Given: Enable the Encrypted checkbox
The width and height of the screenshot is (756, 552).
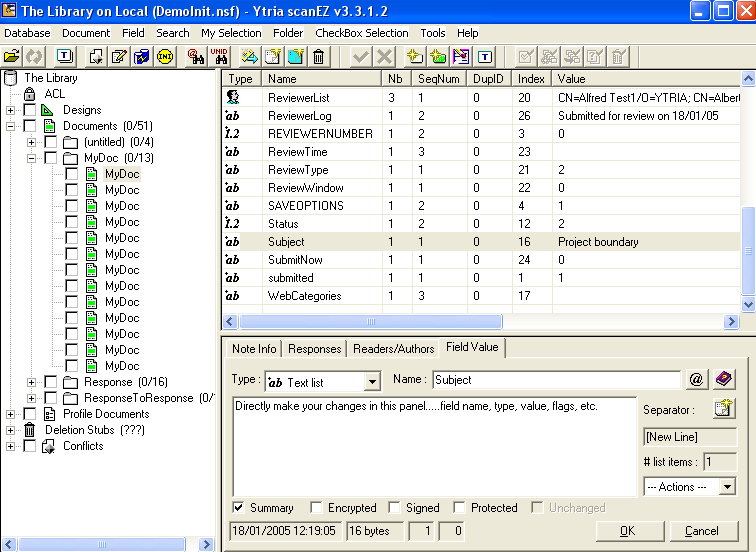Looking at the screenshot, I should [x=316, y=507].
